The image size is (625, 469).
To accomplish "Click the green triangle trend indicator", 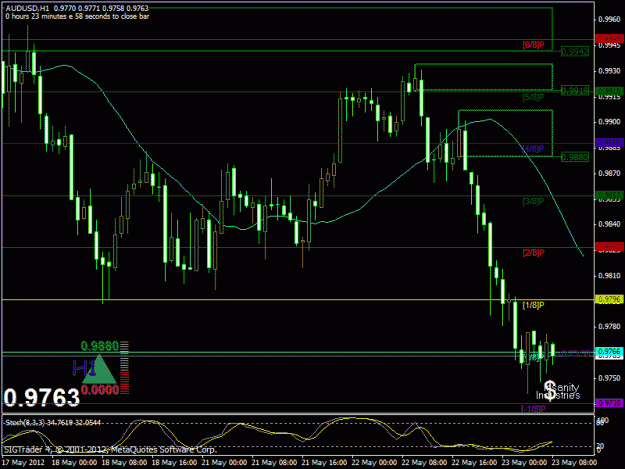I will (x=99, y=369).
